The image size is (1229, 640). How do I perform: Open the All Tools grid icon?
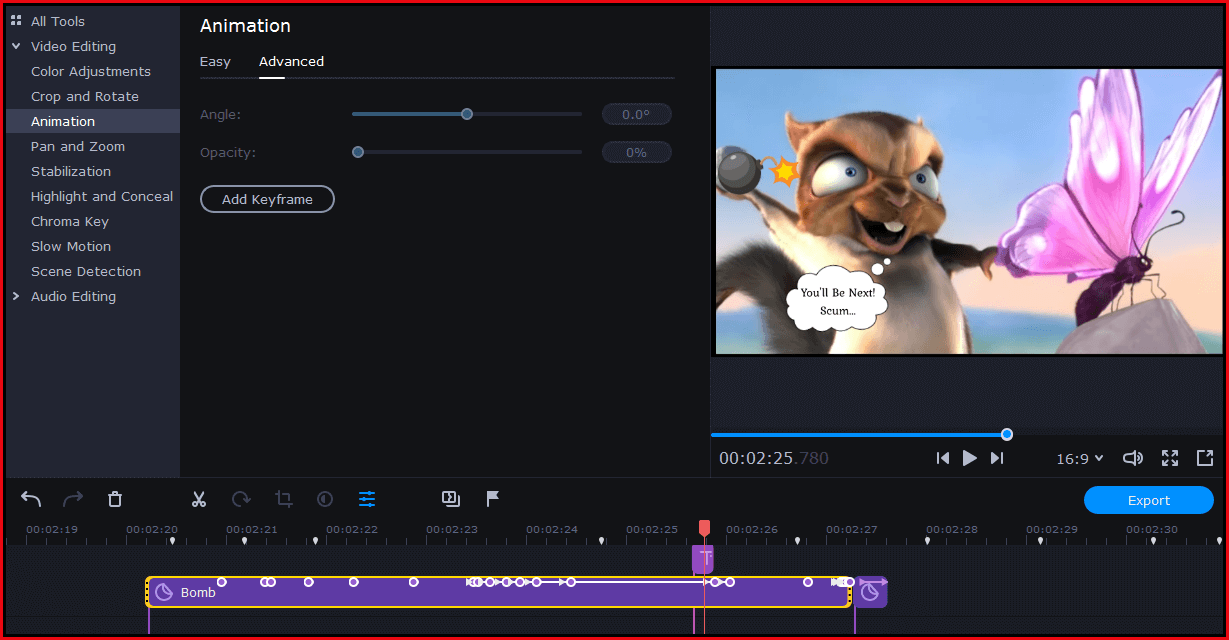pos(16,21)
